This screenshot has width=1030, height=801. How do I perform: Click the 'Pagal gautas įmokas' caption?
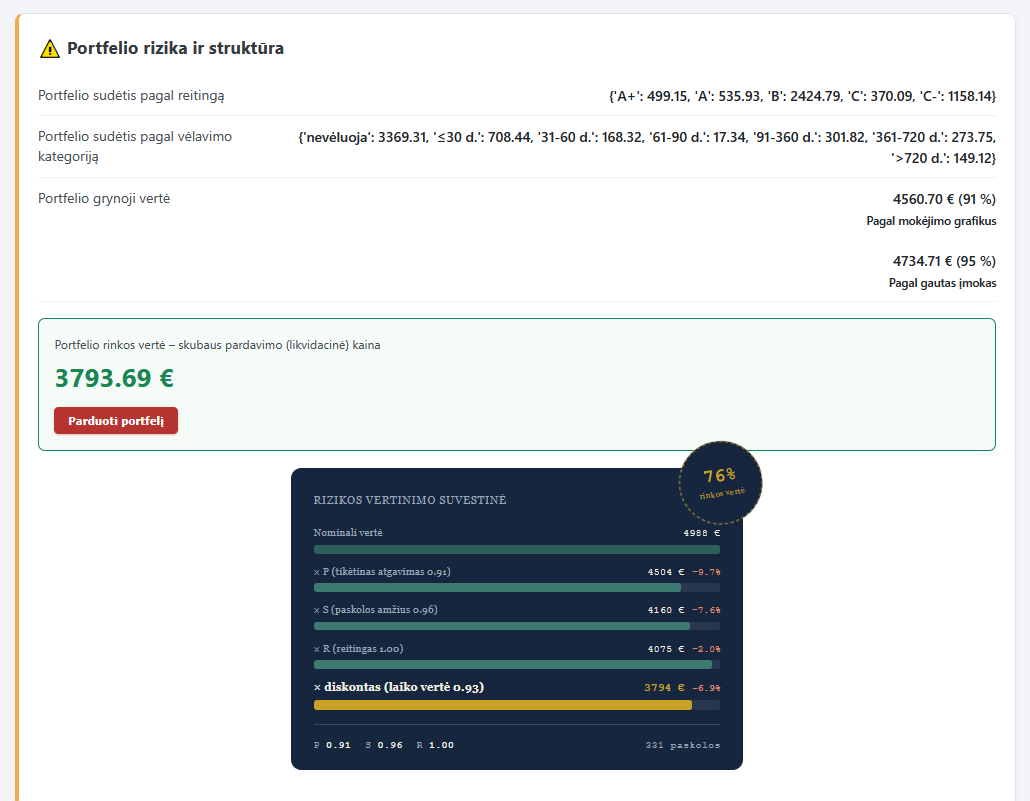(942, 283)
